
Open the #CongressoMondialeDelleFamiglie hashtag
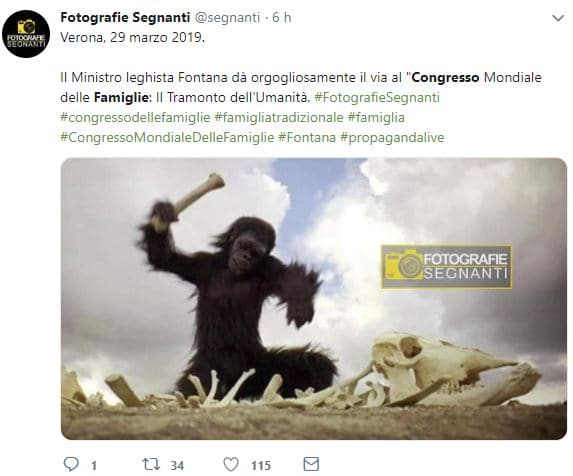(x=167, y=138)
